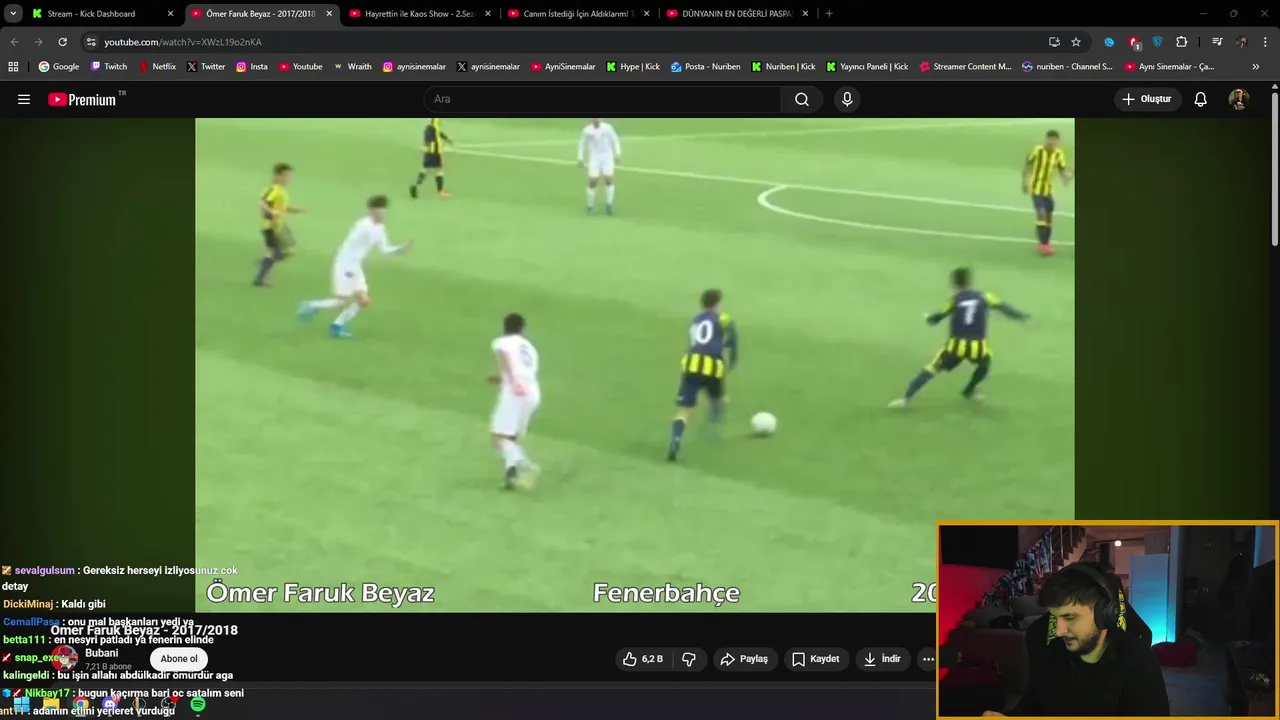Viewport: 1280px width, 720px height.
Task: Open the Yayıncı Paneli | Kick bookmark
Action: tap(867, 67)
